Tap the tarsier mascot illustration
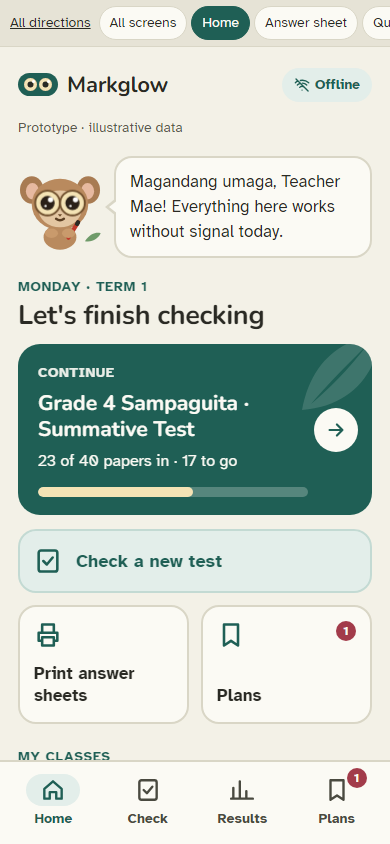Viewport: 390px width, 844px height. pyautogui.click(x=60, y=212)
